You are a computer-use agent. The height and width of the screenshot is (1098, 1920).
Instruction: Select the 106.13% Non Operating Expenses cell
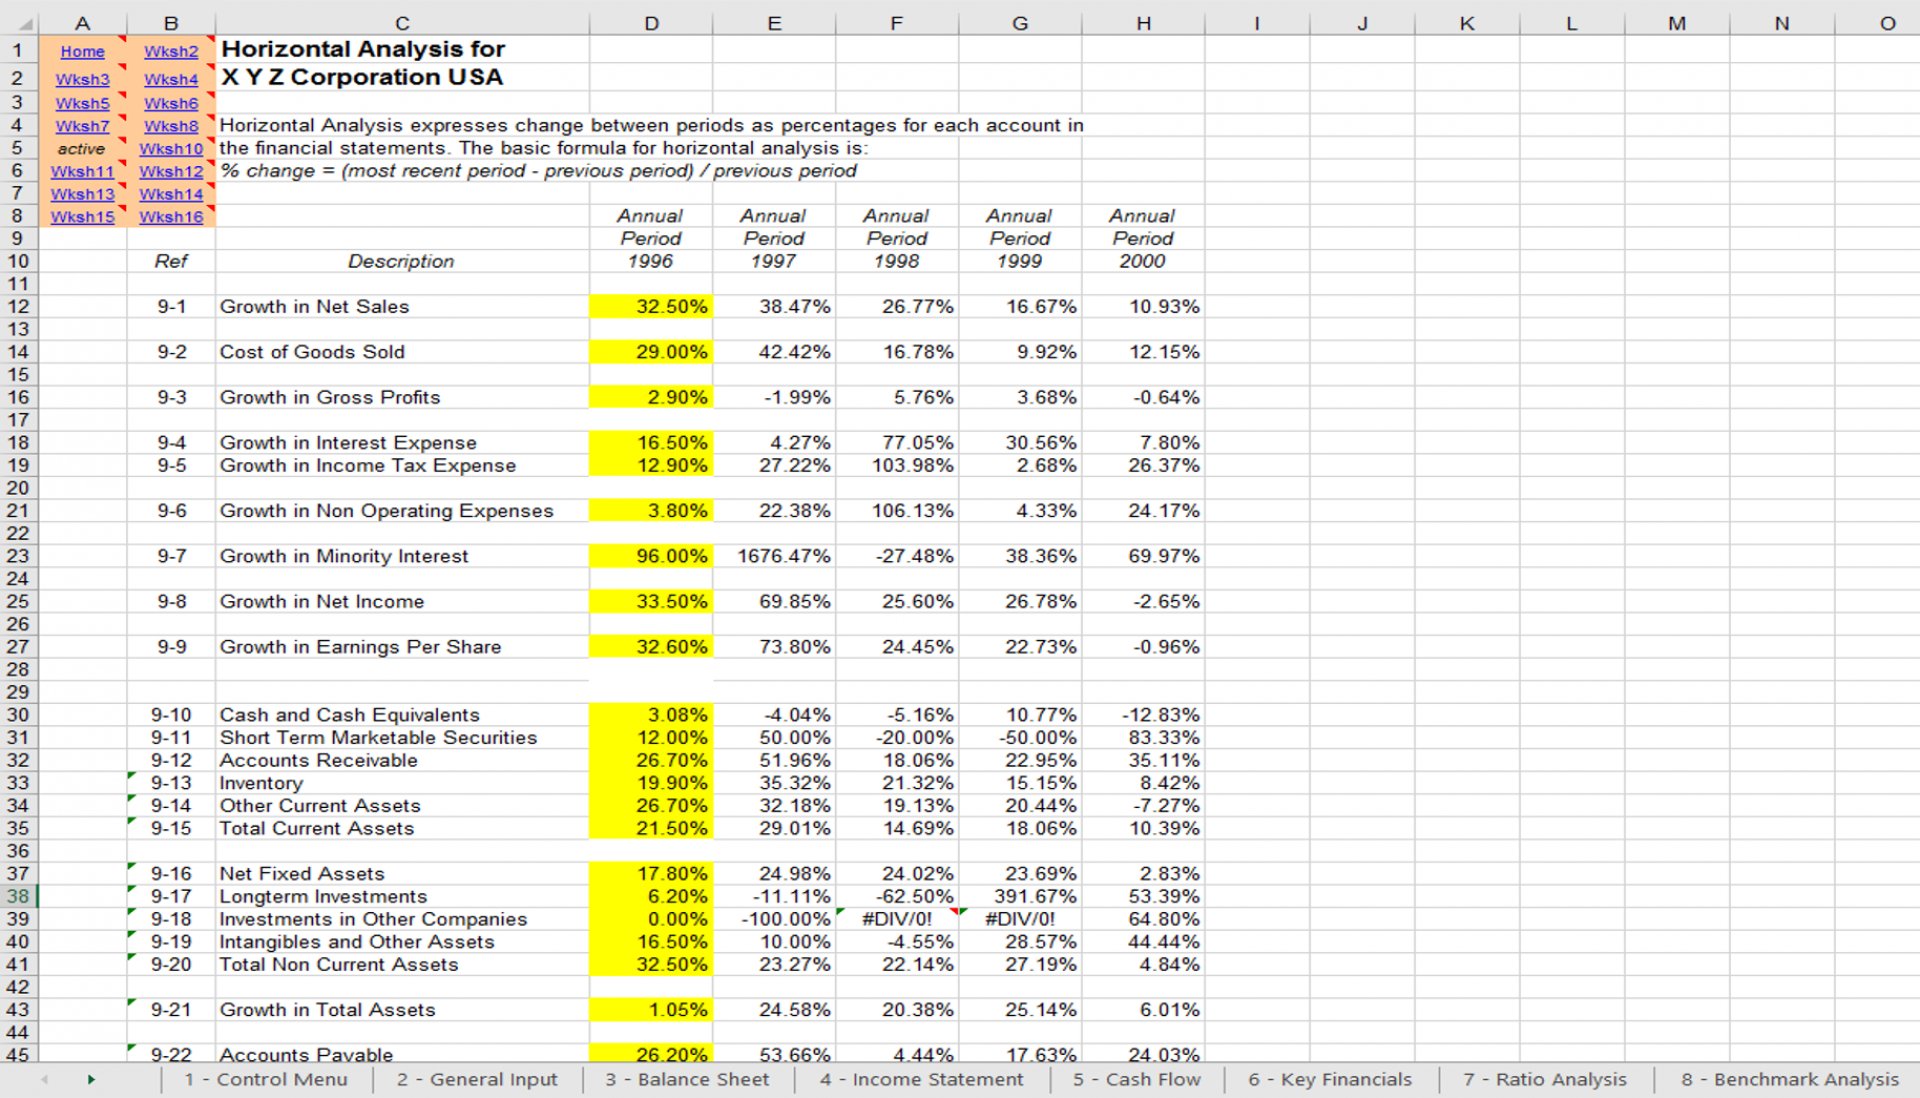pyautogui.click(x=897, y=511)
